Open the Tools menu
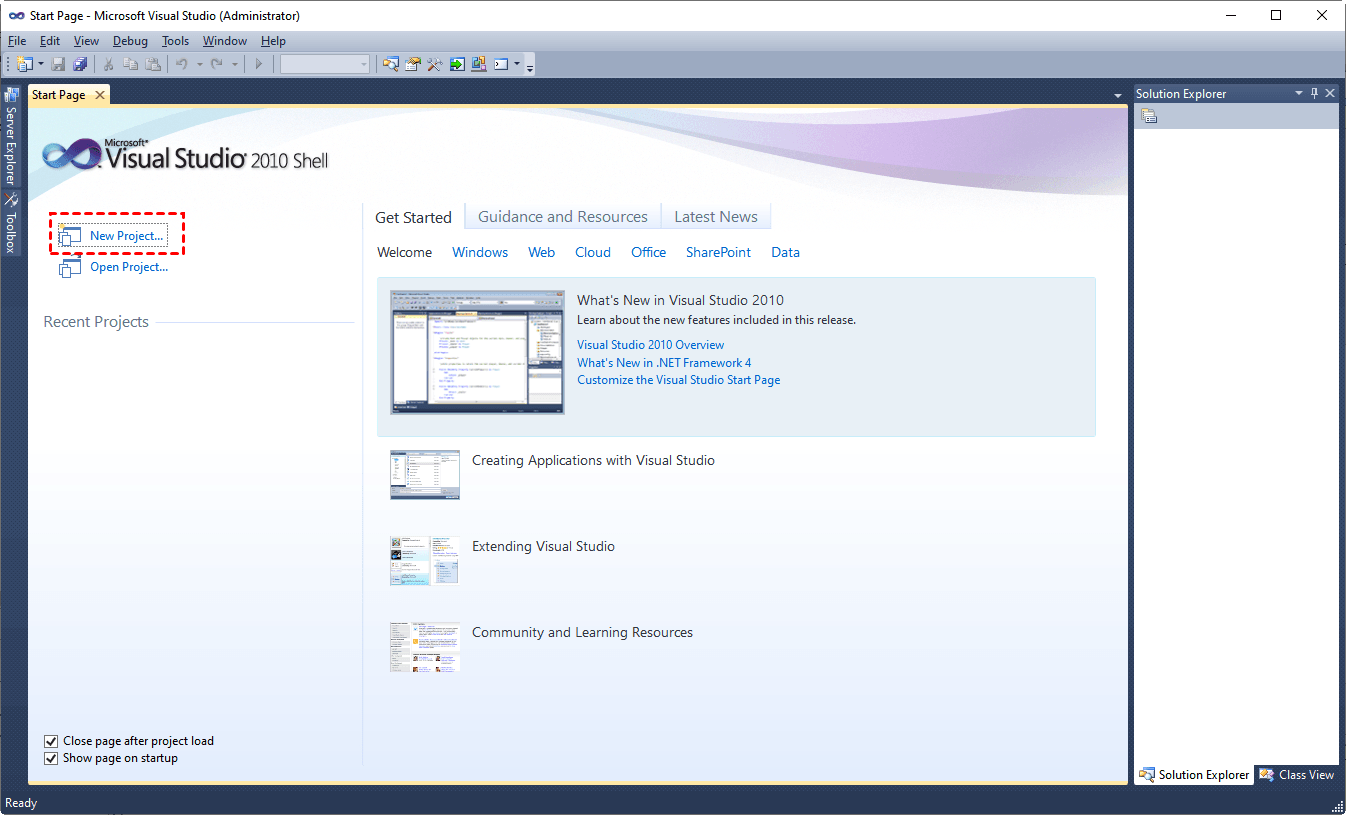Viewport: 1346px width, 815px height. tap(175, 41)
